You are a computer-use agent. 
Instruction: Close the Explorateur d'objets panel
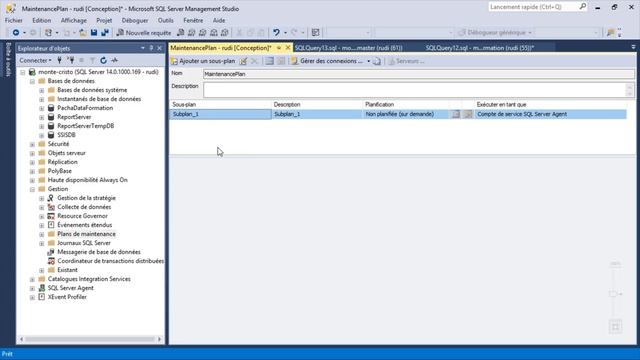click(x=160, y=48)
